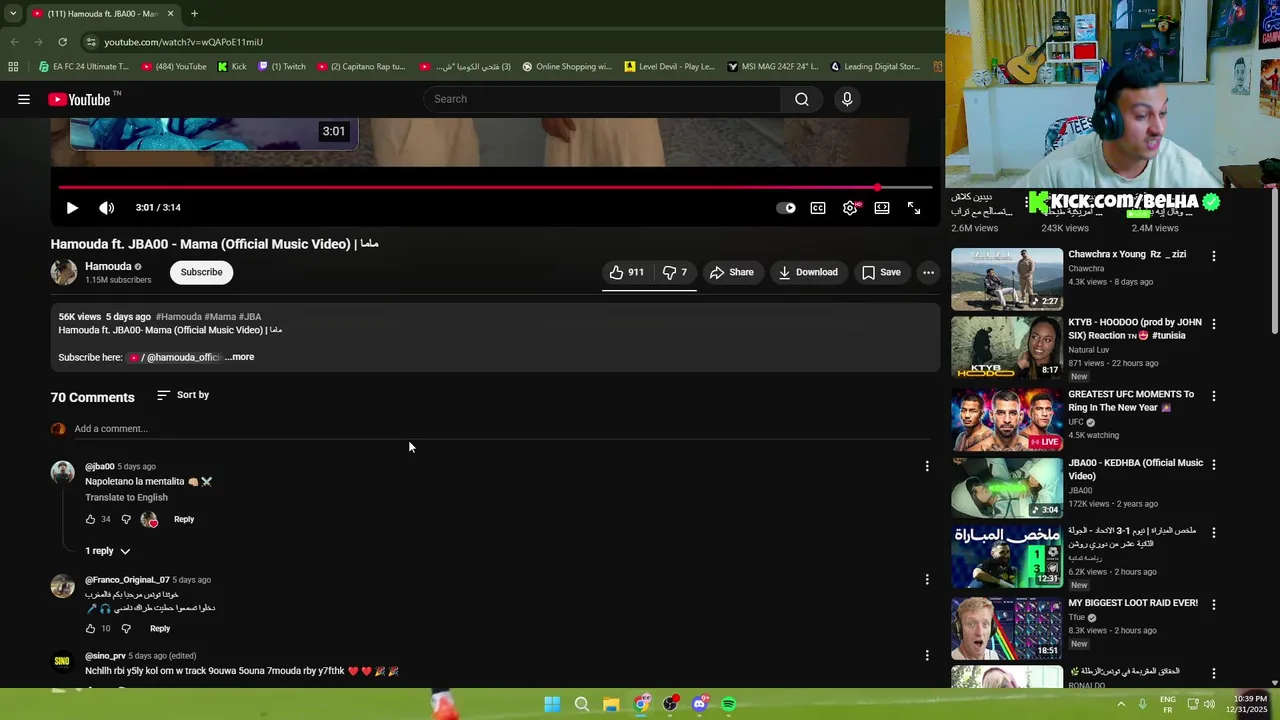Reply to the @jba00 comment
This screenshot has width=1280, height=720.
pos(184,519)
